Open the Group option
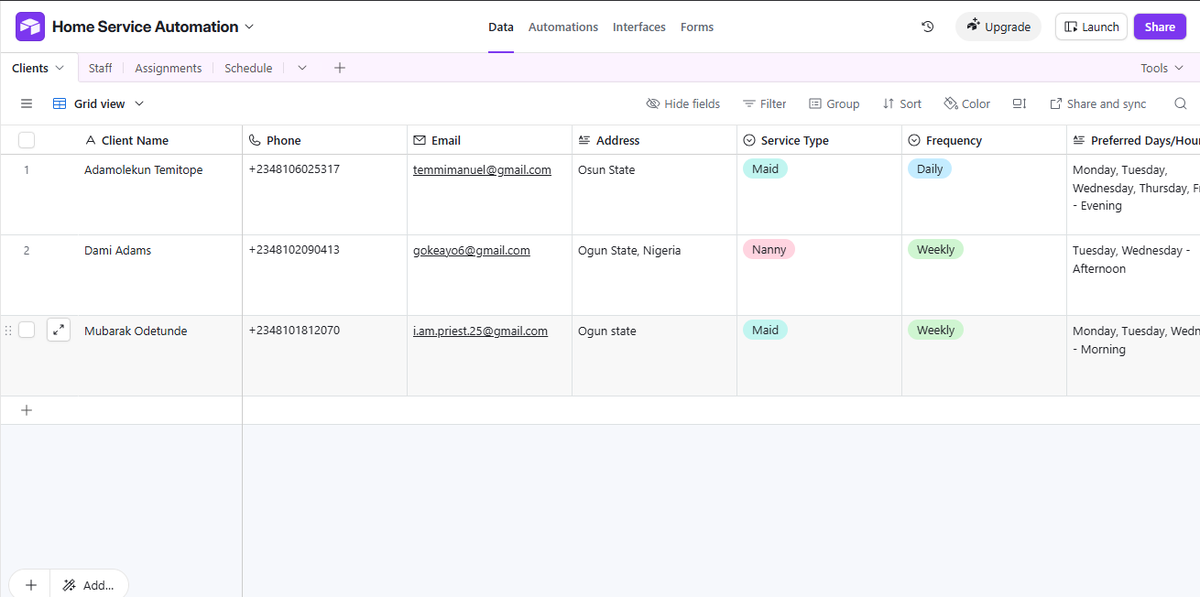This screenshot has width=1200, height=597. [834, 104]
